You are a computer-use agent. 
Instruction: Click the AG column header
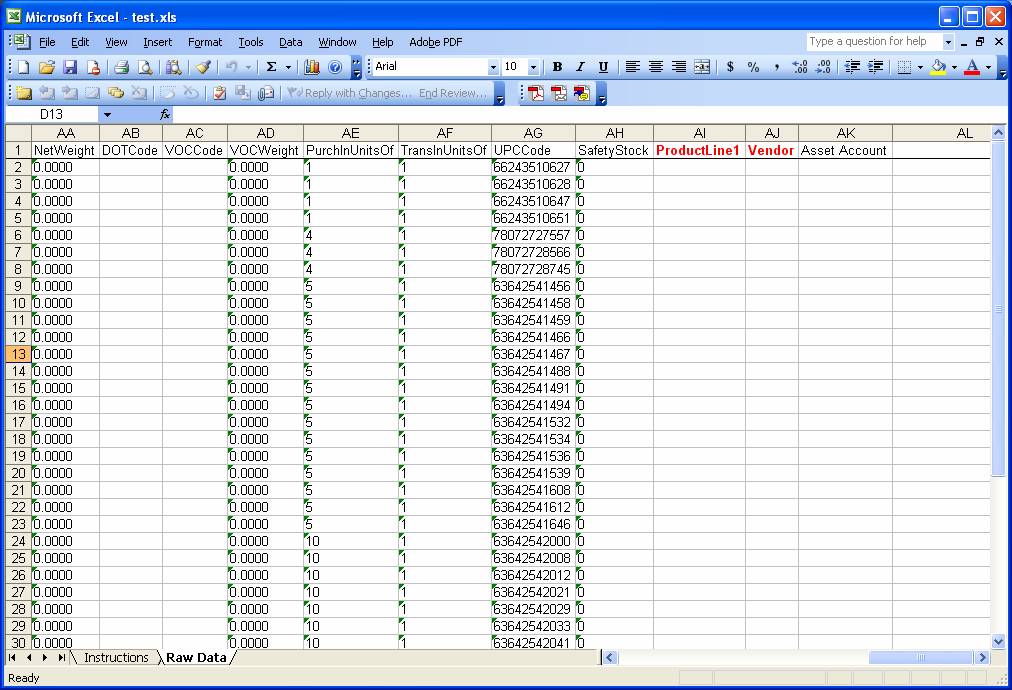click(x=533, y=133)
